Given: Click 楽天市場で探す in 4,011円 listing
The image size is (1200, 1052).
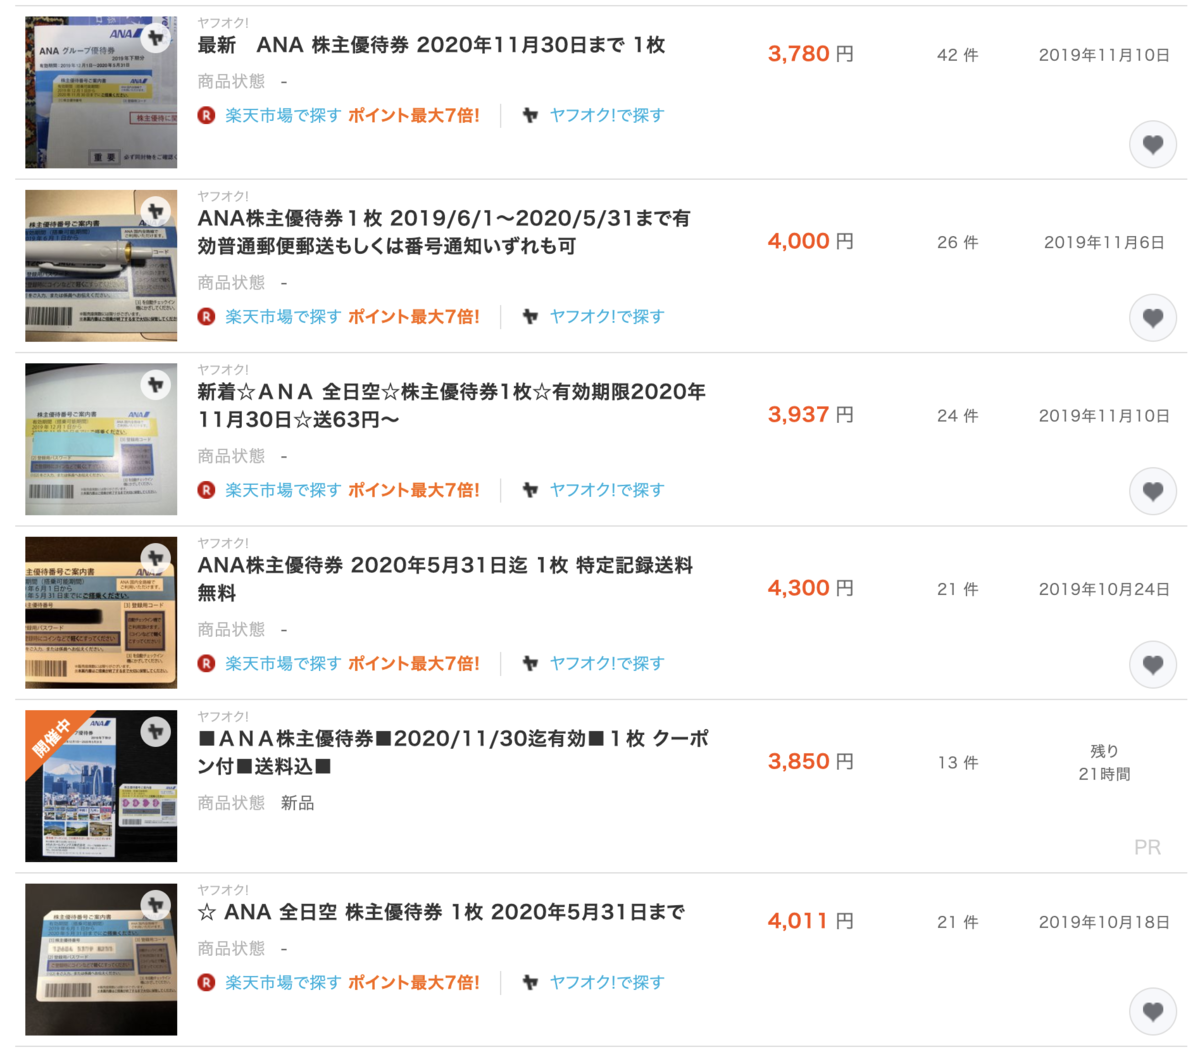Looking at the screenshot, I should click(x=283, y=983).
